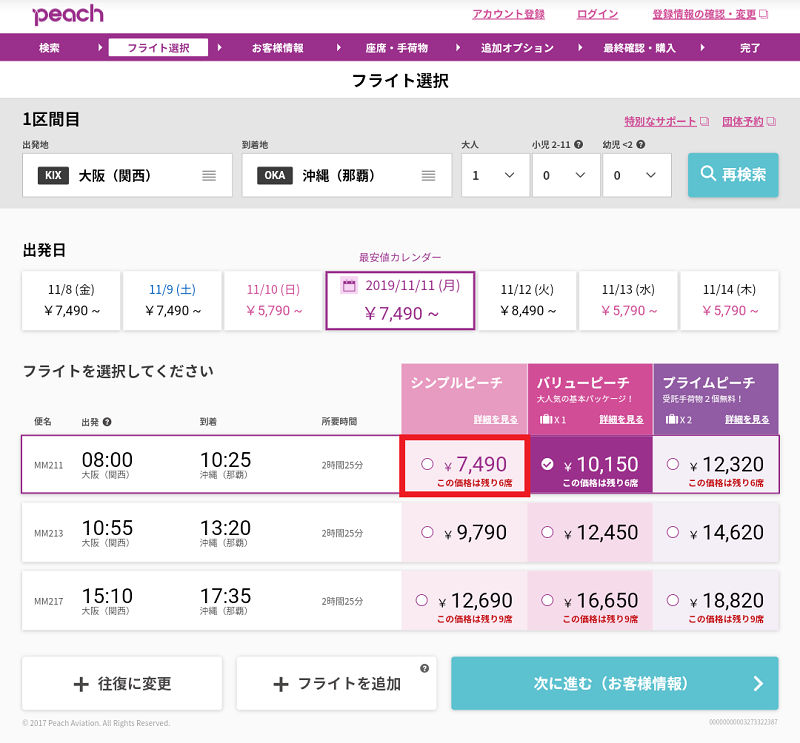Go to the 検索 step
This screenshot has width=800, height=743.
coord(49,48)
